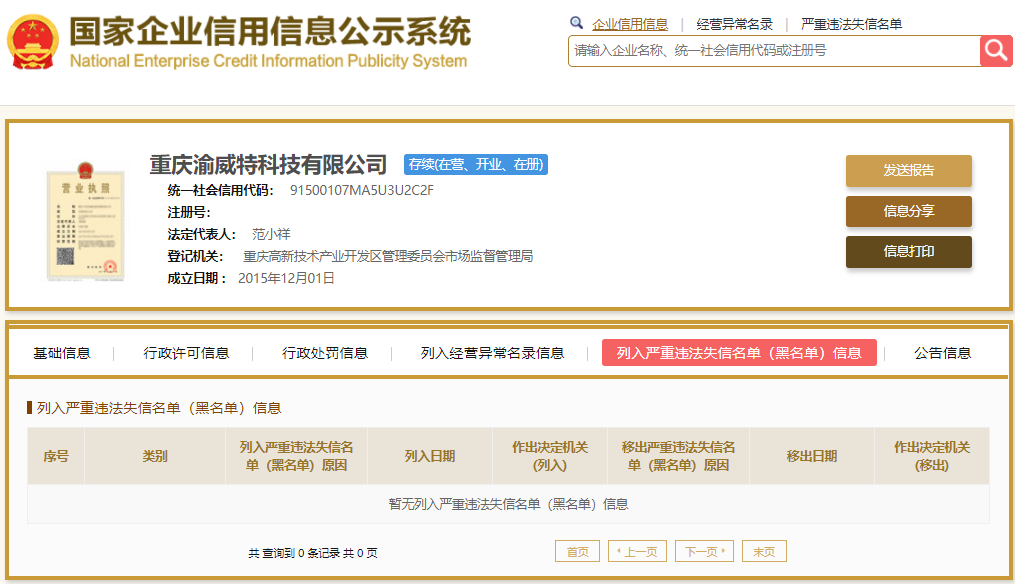The width and height of the screenshot is (1015, 584).
Task: Click the 存续(在营、开业、在册) status badge
Action: pos(476,164)
